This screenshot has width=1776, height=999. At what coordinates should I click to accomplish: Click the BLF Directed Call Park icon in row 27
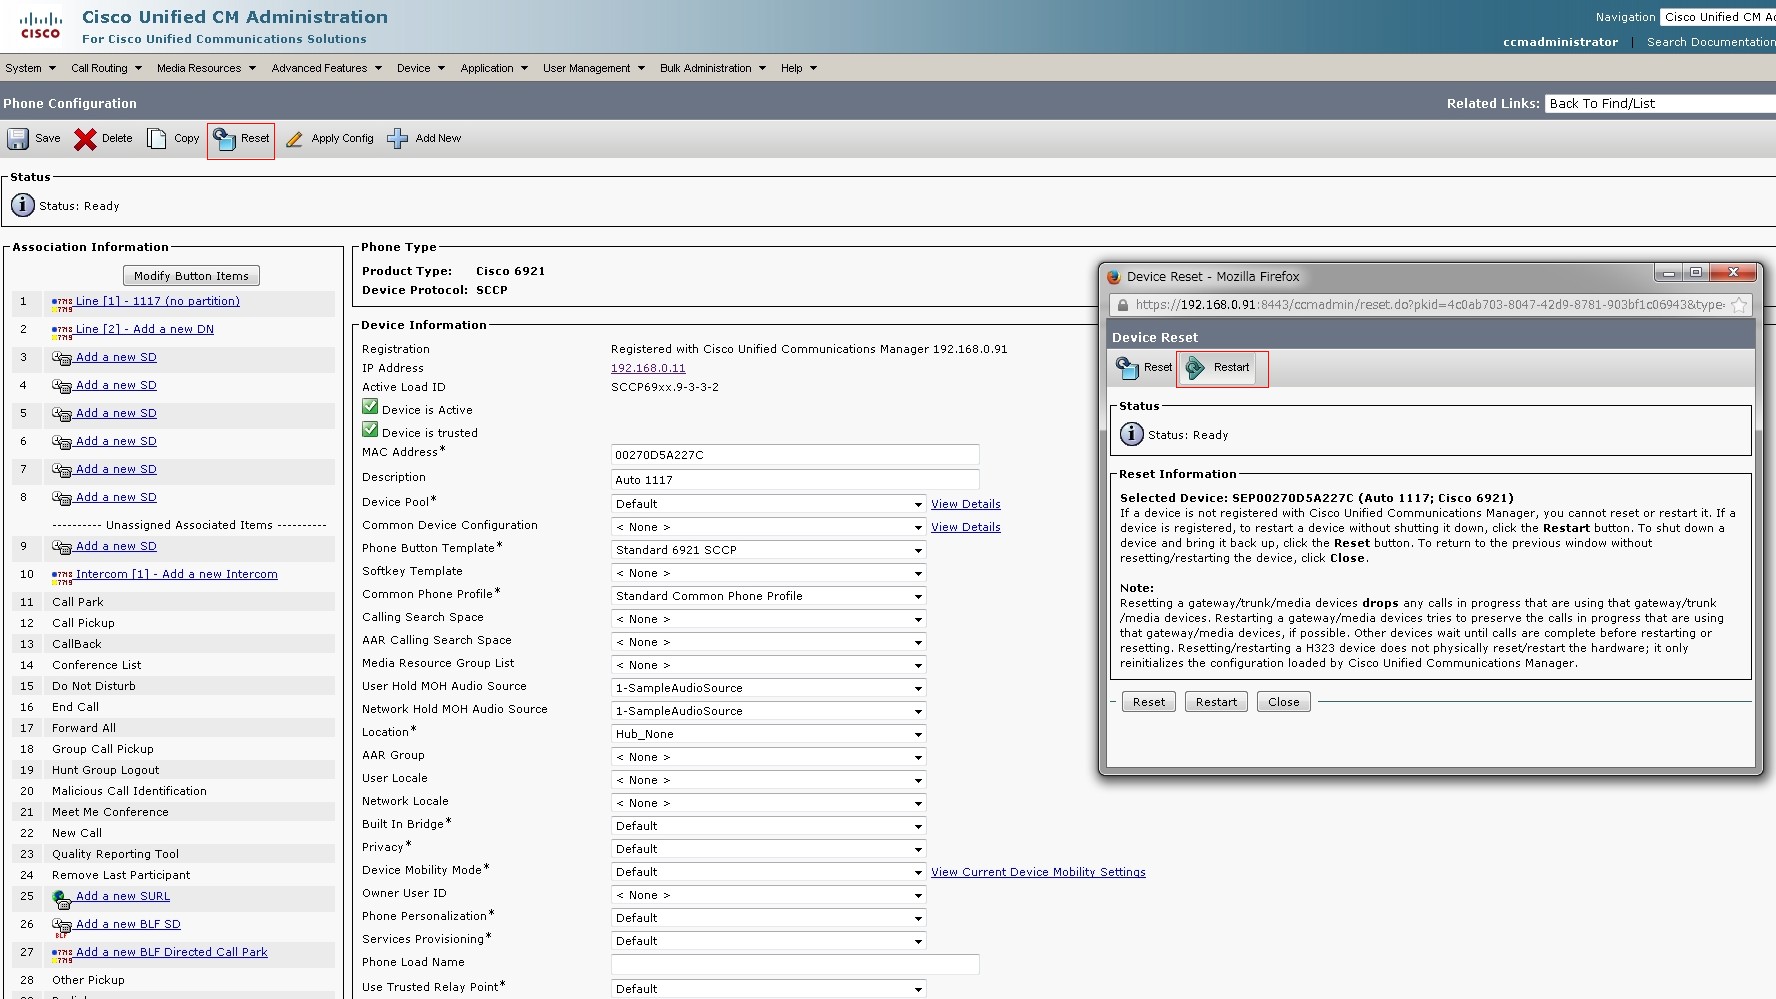pos(62,954)
